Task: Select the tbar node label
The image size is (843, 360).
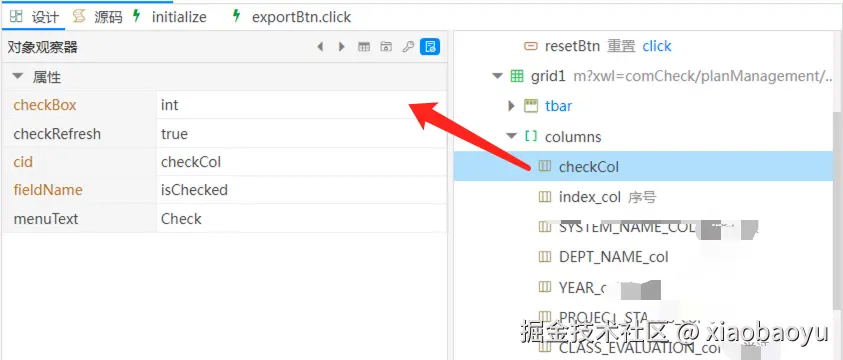Action: (558, 106)
